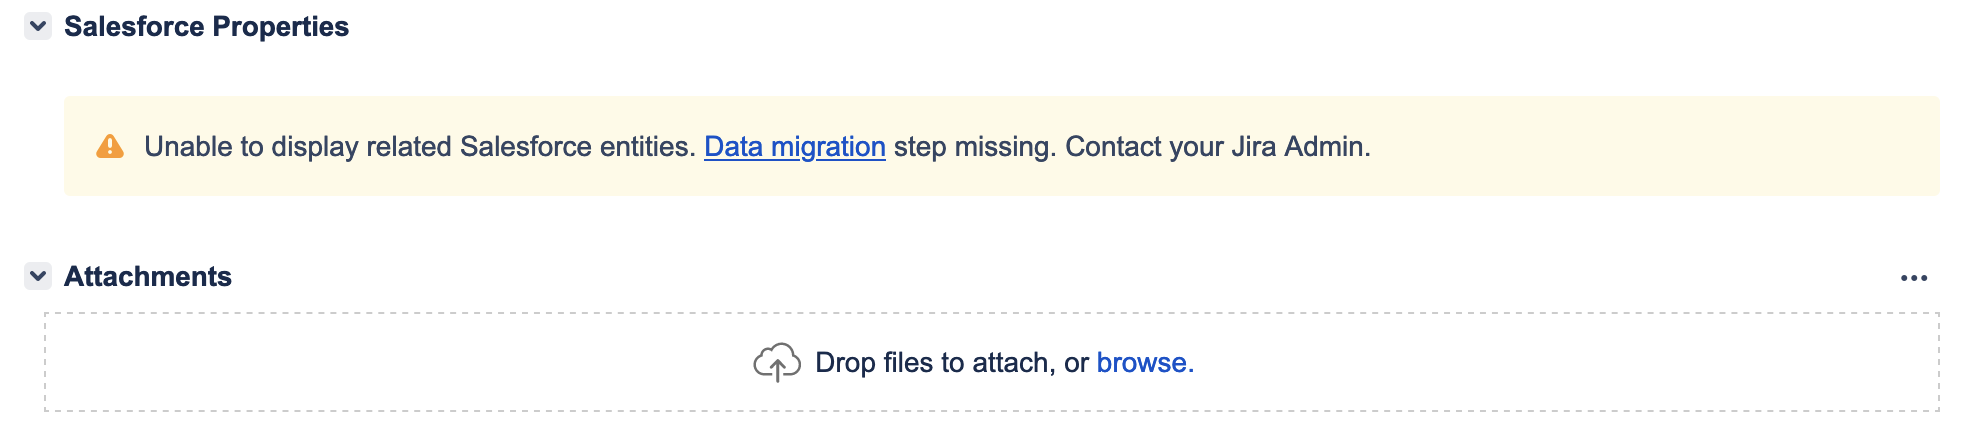This screenshot has height=446, width=1988.
Task: Click "Unable to display related Salesforce entities" message
Action: [x=420, y=147]
